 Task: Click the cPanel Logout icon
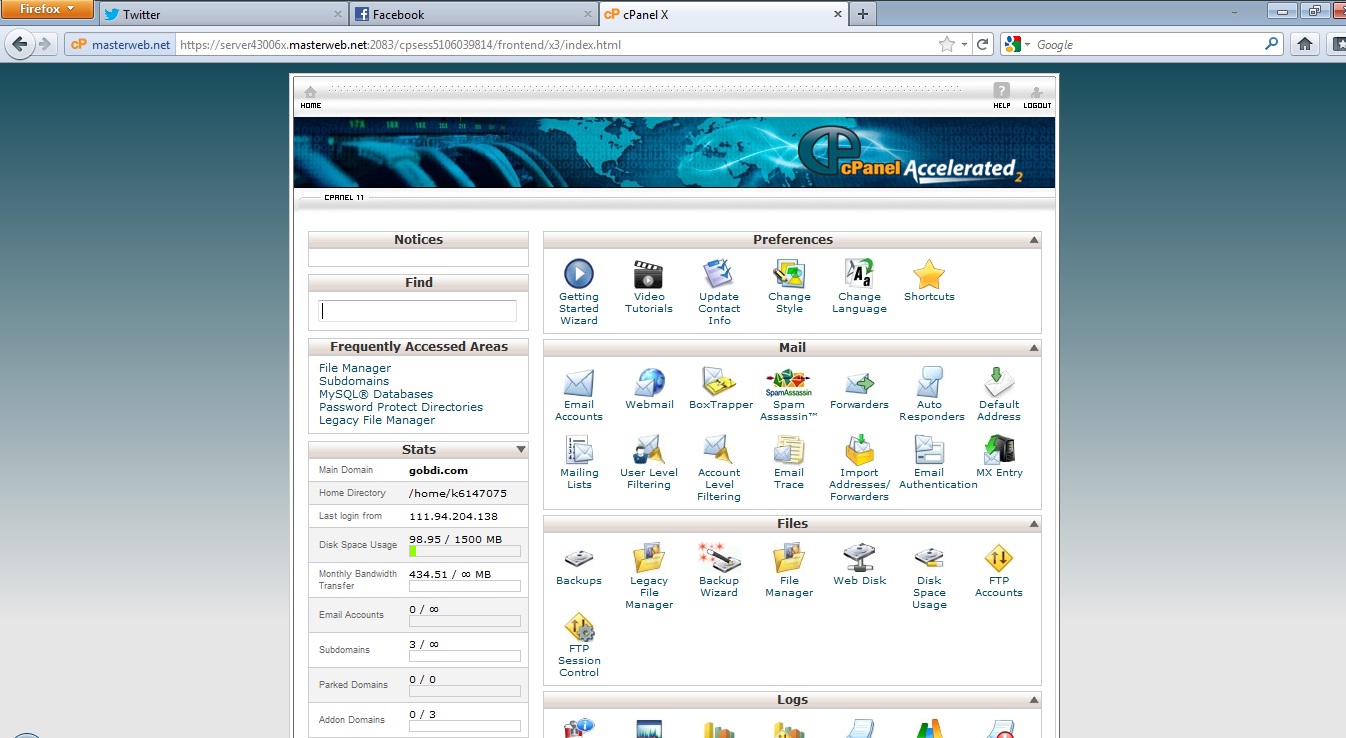[1037, 96]
